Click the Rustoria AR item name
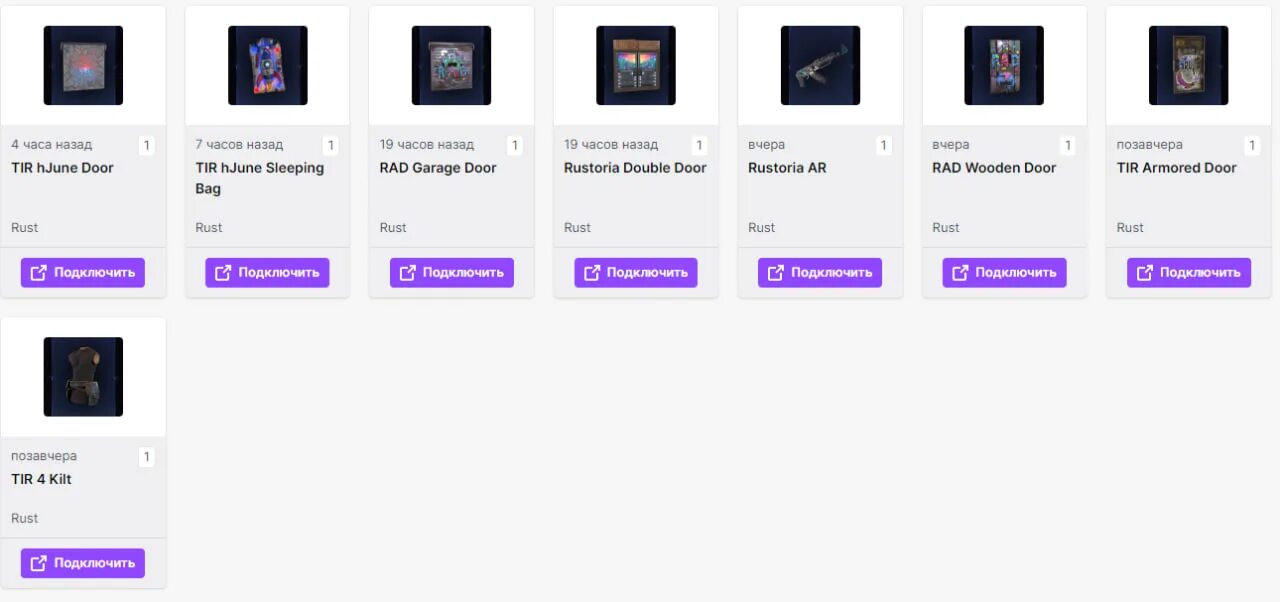Viewport: 1280px width, 602px height. point(787,168)
